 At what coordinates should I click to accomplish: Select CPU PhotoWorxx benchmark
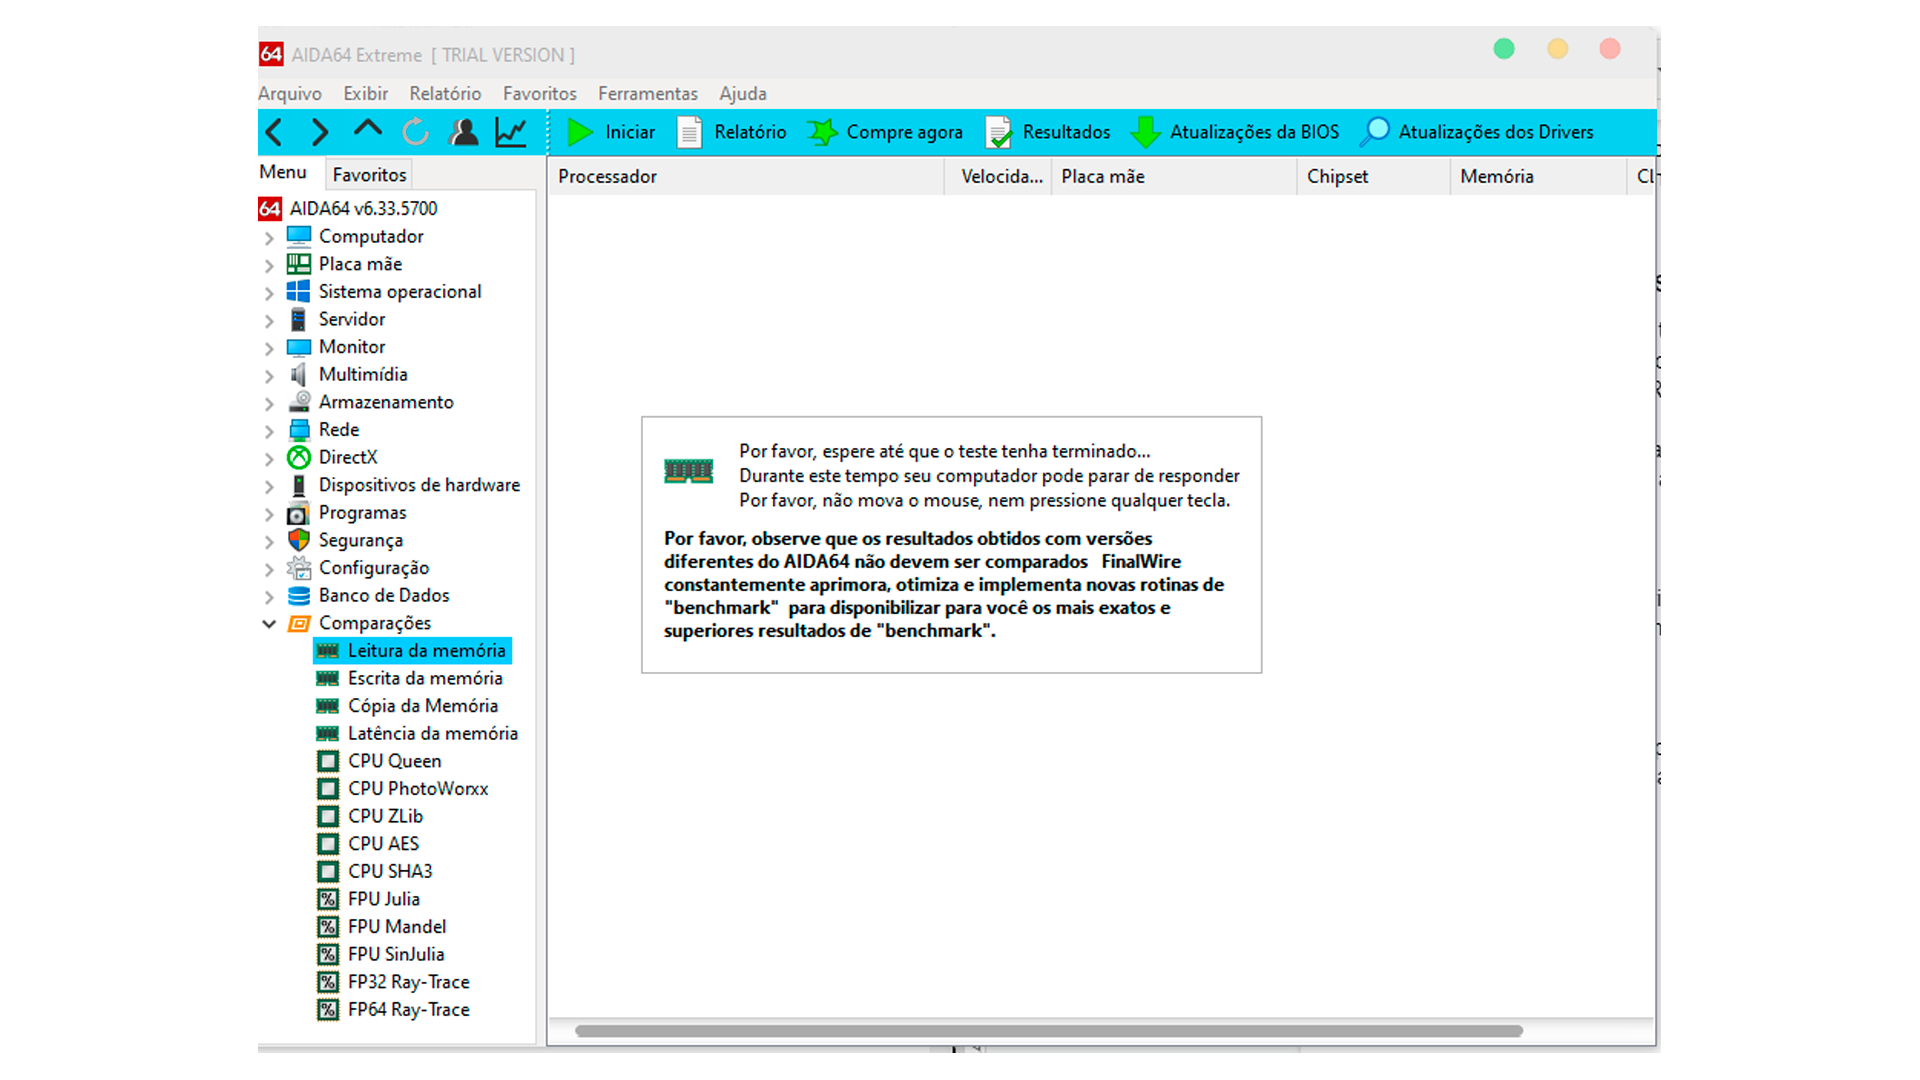403,789
